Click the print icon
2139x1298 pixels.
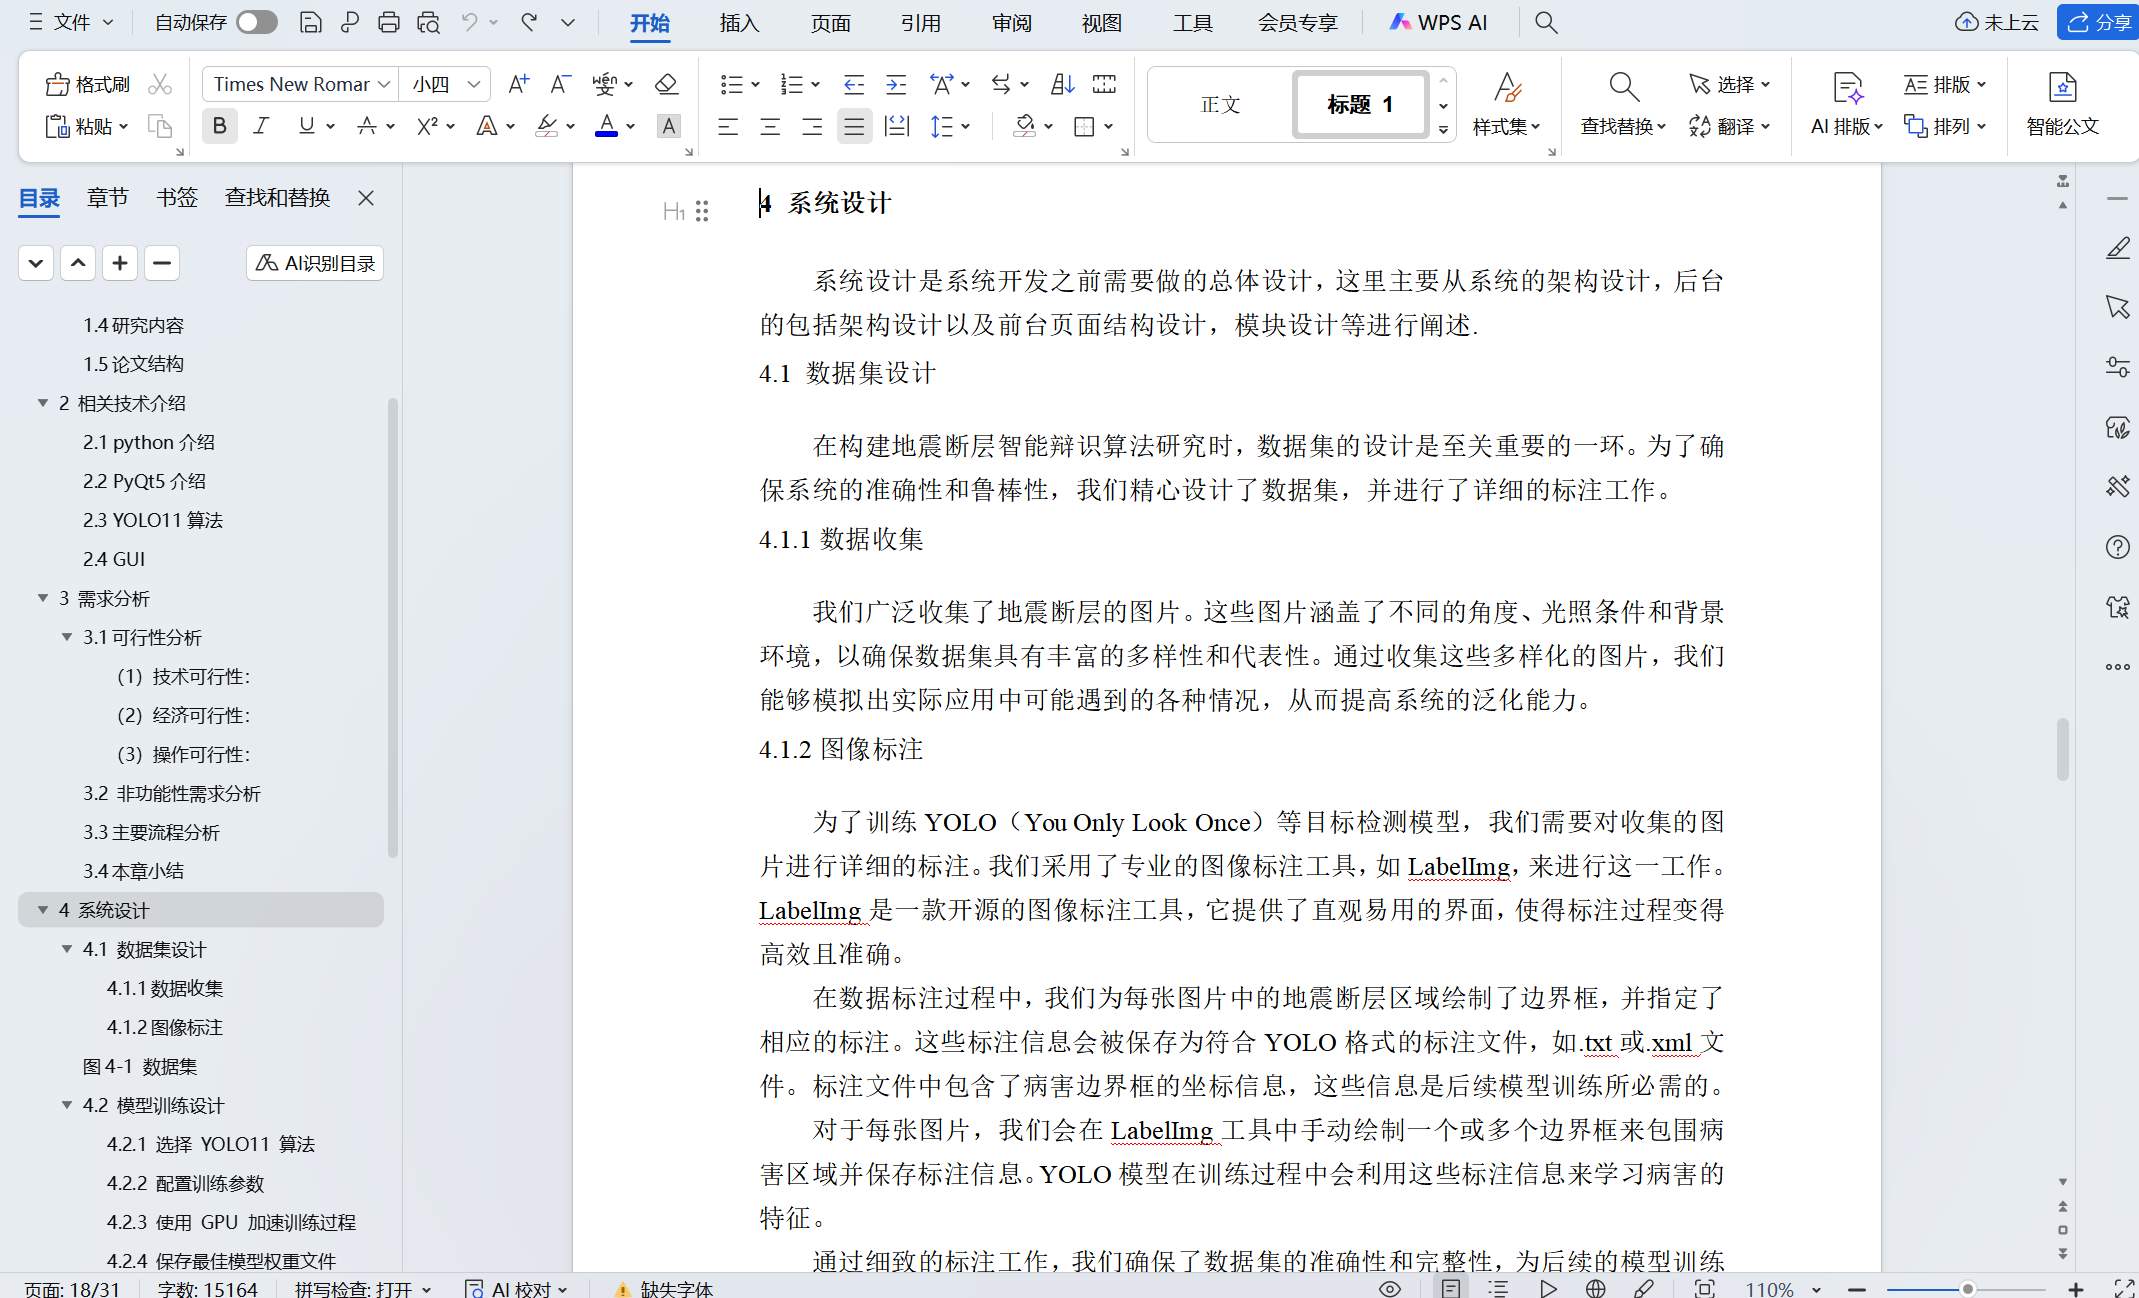click(x=389, y=22)
